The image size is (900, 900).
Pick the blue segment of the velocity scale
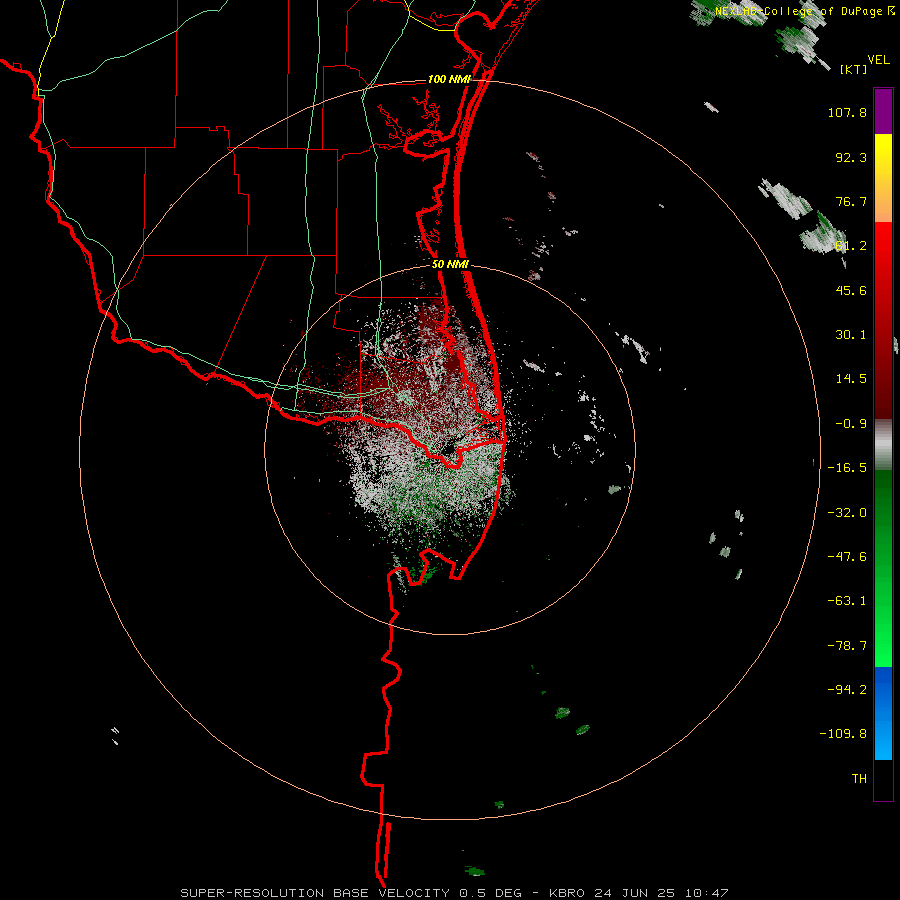click(x=883, y=713)
